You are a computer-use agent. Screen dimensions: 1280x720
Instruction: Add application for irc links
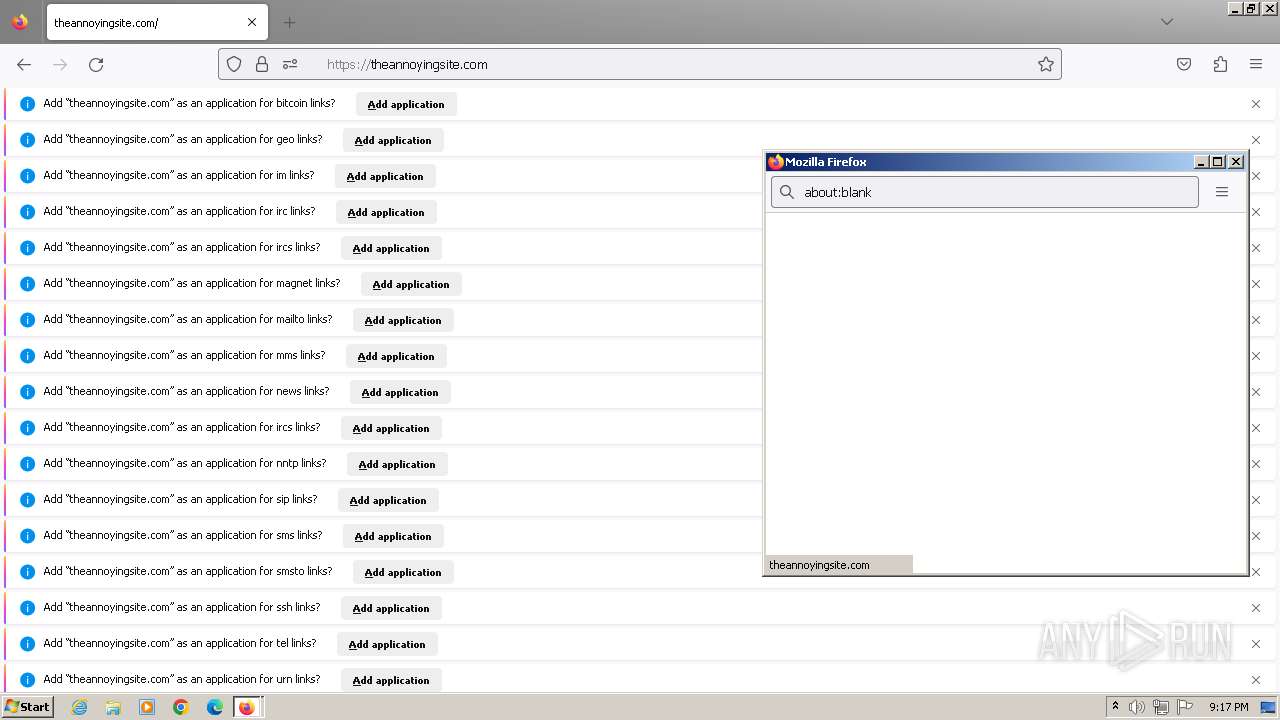[386, 212]
